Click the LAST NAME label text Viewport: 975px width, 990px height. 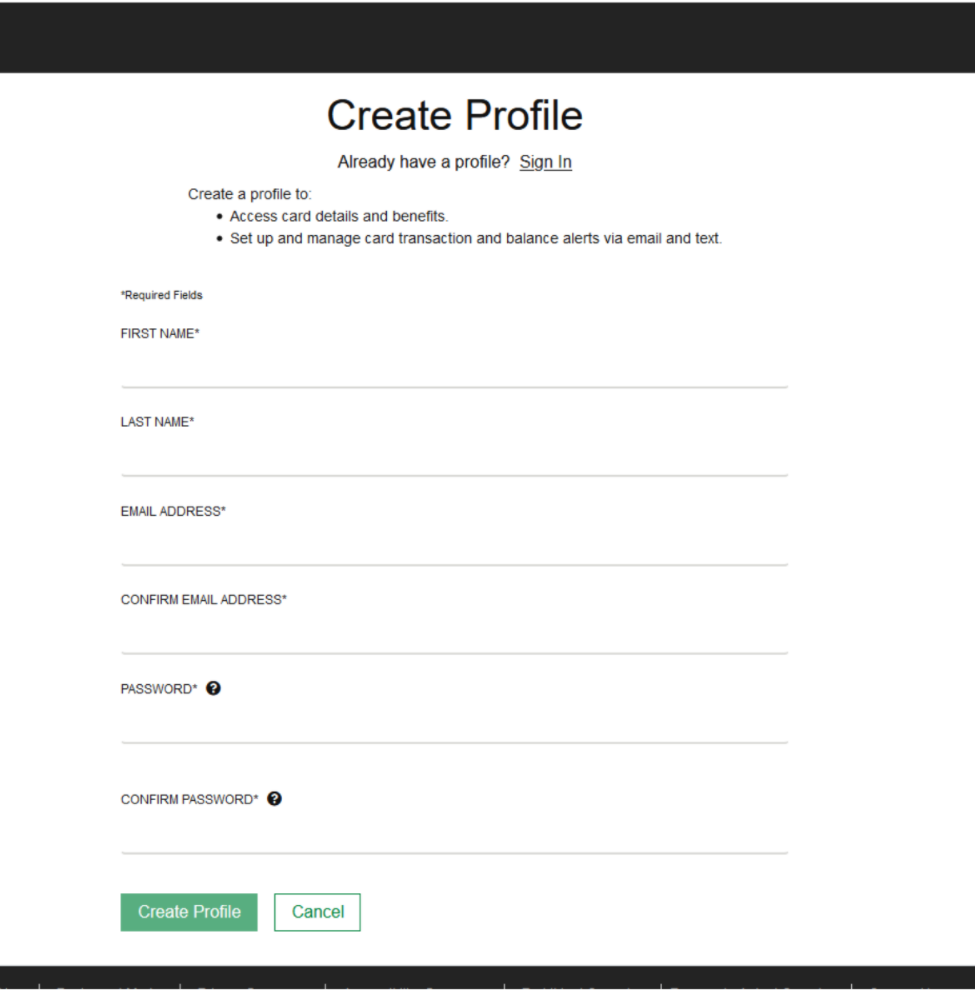tap(157, 422)
